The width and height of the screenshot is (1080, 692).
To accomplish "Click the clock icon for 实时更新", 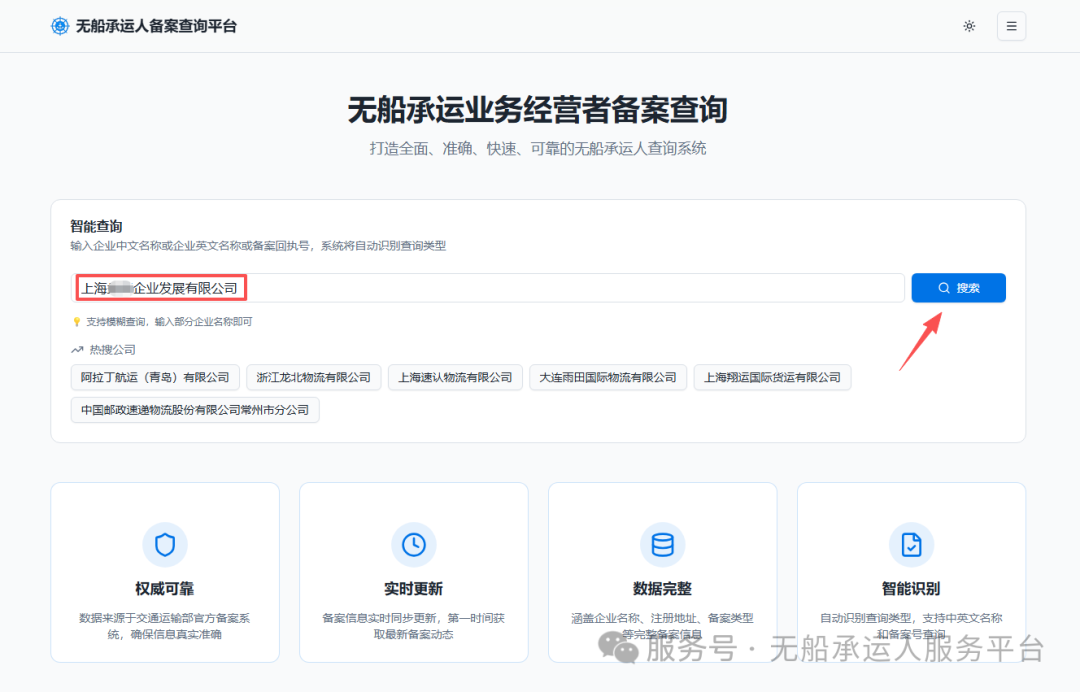I will (x=413, y=545).
